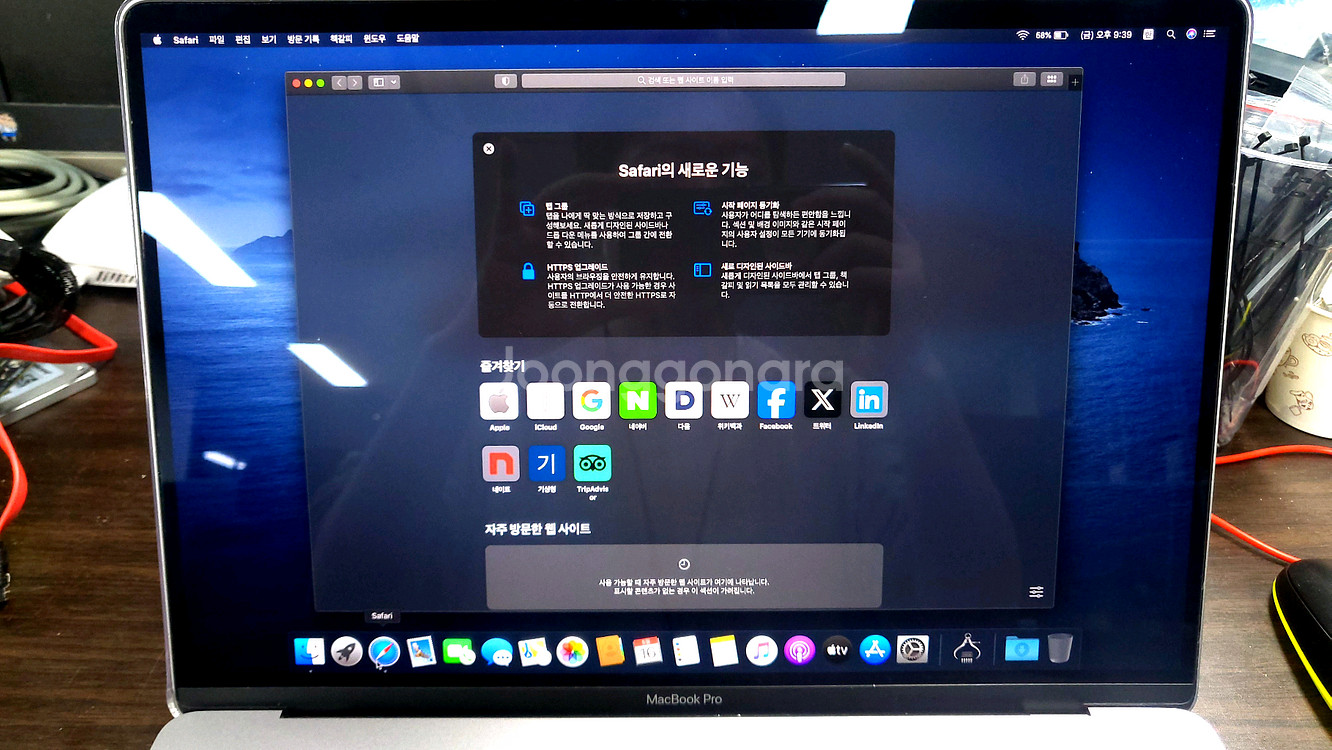Open Photos from the dock
1332x750 pixels.
coord(572,652)
